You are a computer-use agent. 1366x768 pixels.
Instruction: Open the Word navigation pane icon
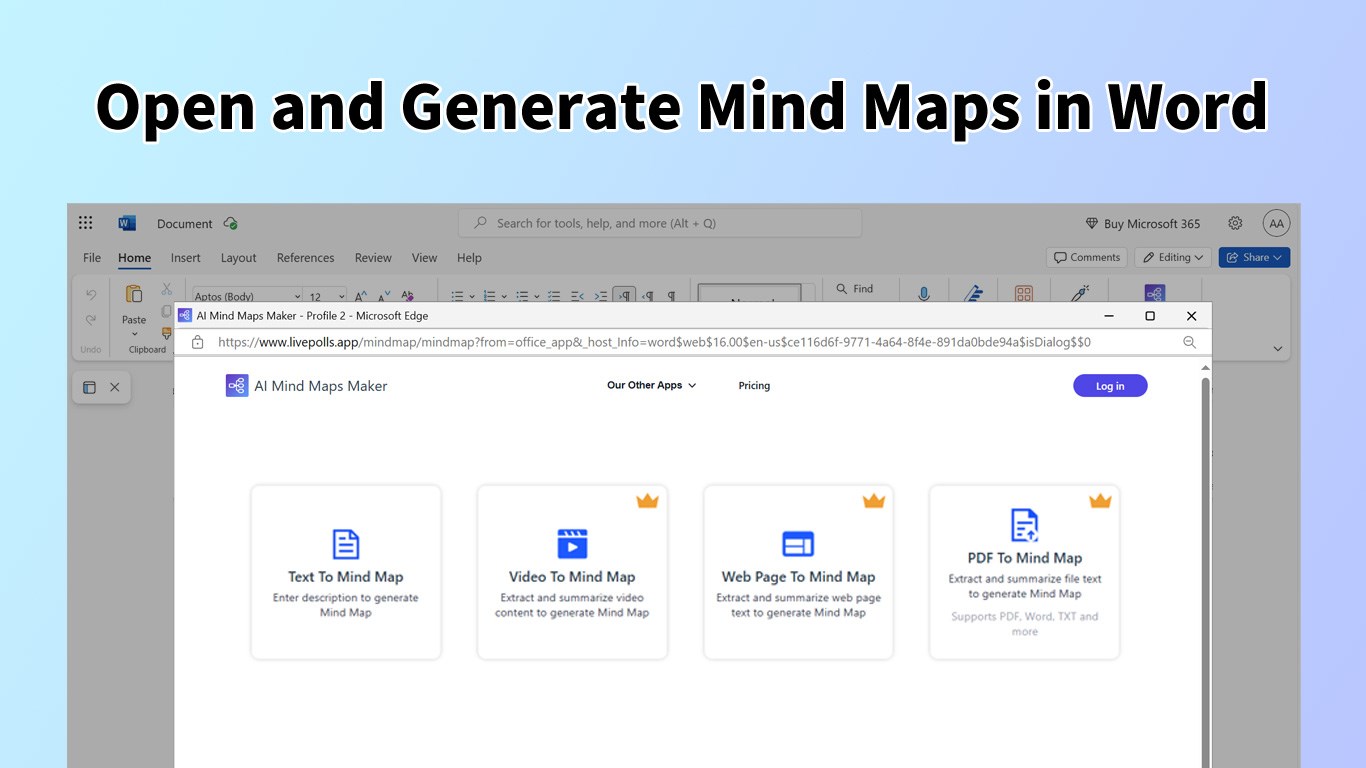click(x=89, y=387)
